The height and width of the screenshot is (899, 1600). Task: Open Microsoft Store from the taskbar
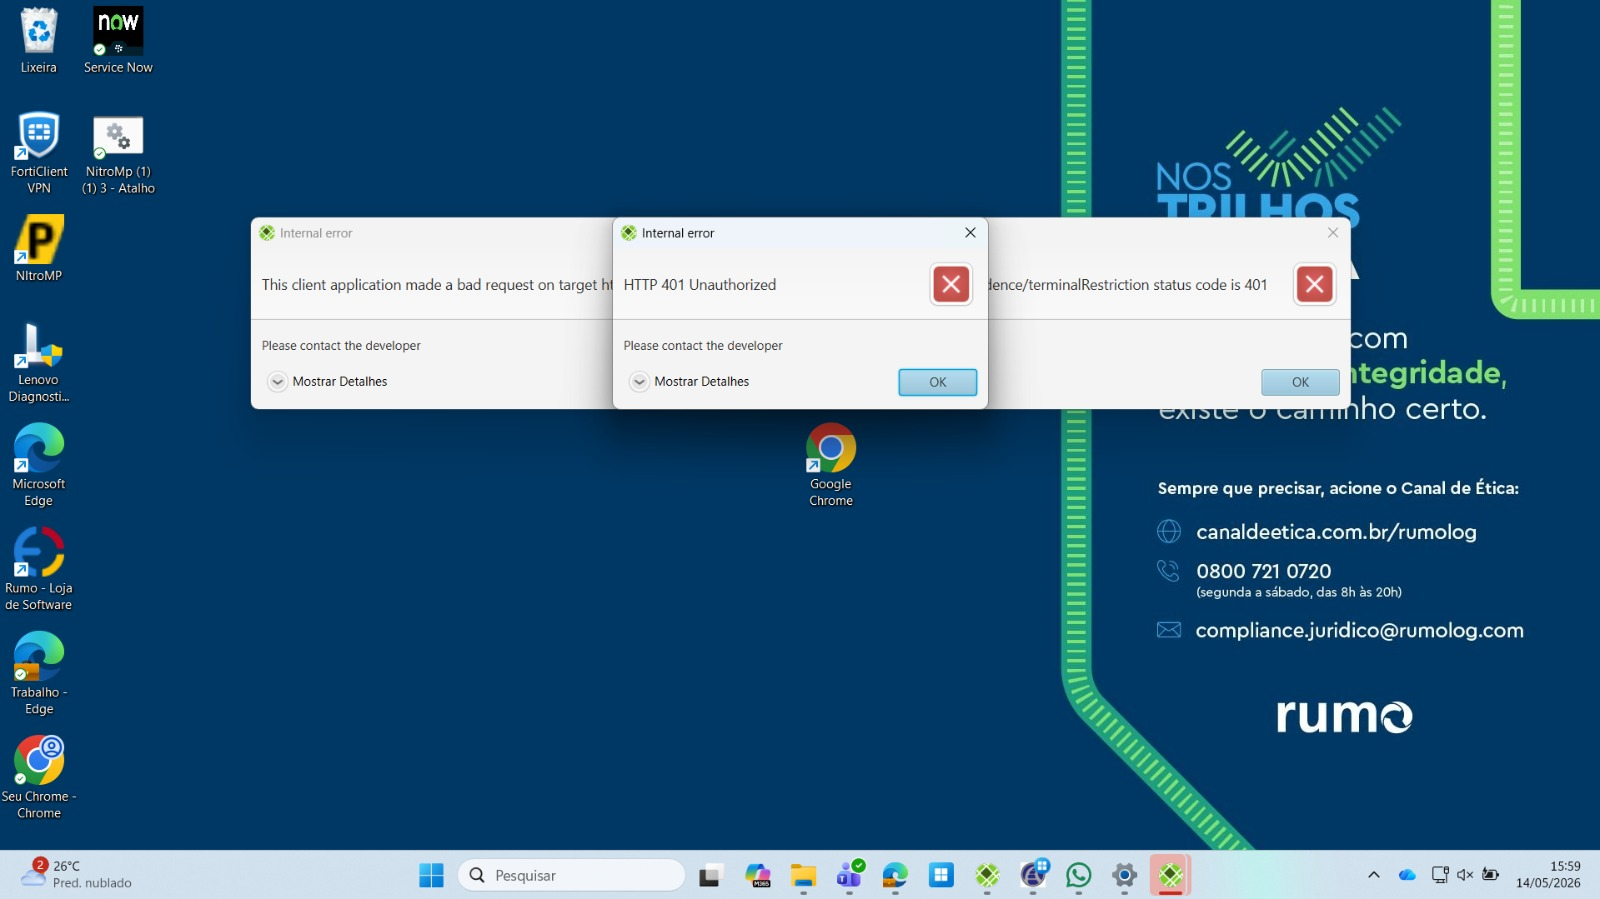(941, 876)
